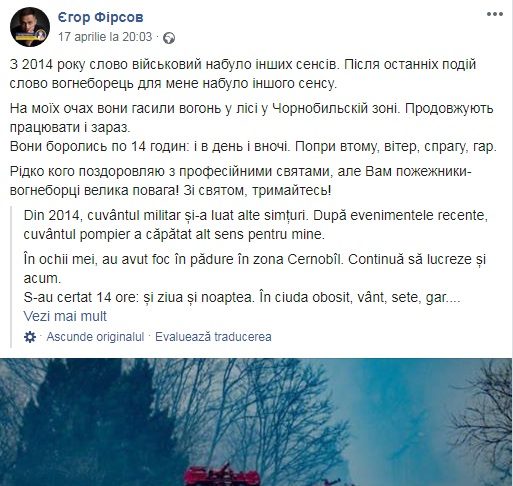Open the three-dots post options menu
The width and height of the screenshot is (513, 486).
coord(495,14)
